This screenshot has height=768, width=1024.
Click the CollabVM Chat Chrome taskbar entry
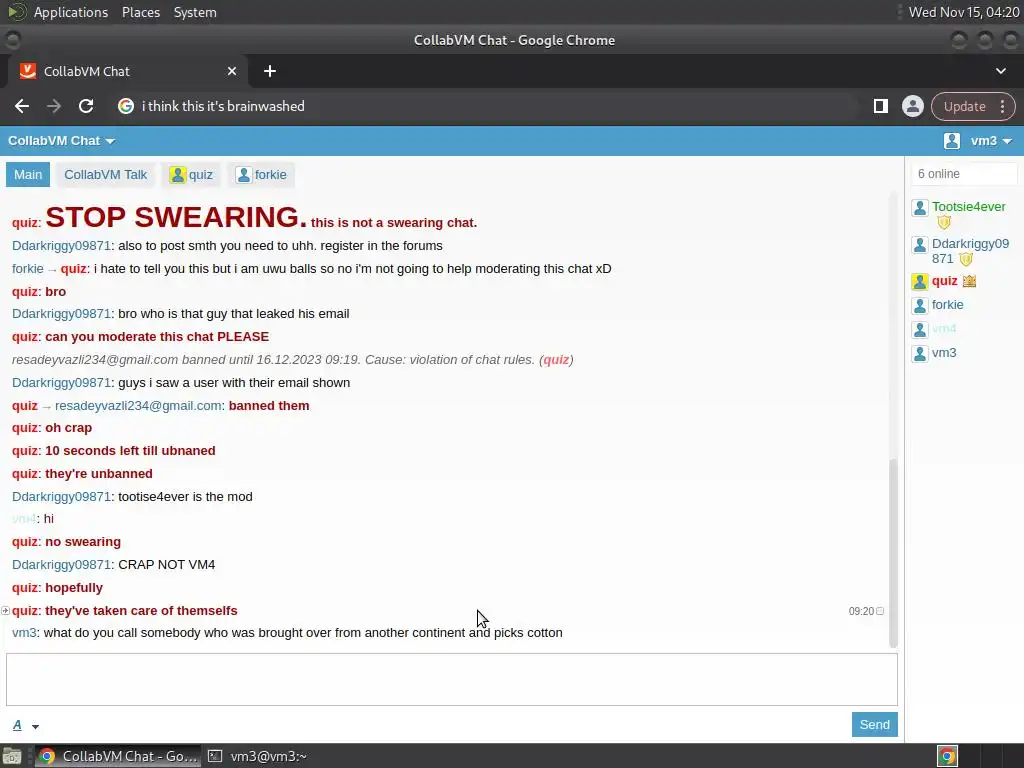tap(118, 756)
